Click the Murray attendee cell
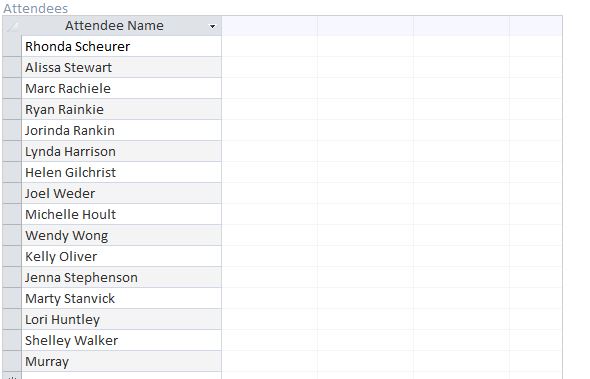The image size is (590, 379). point(122,361)
